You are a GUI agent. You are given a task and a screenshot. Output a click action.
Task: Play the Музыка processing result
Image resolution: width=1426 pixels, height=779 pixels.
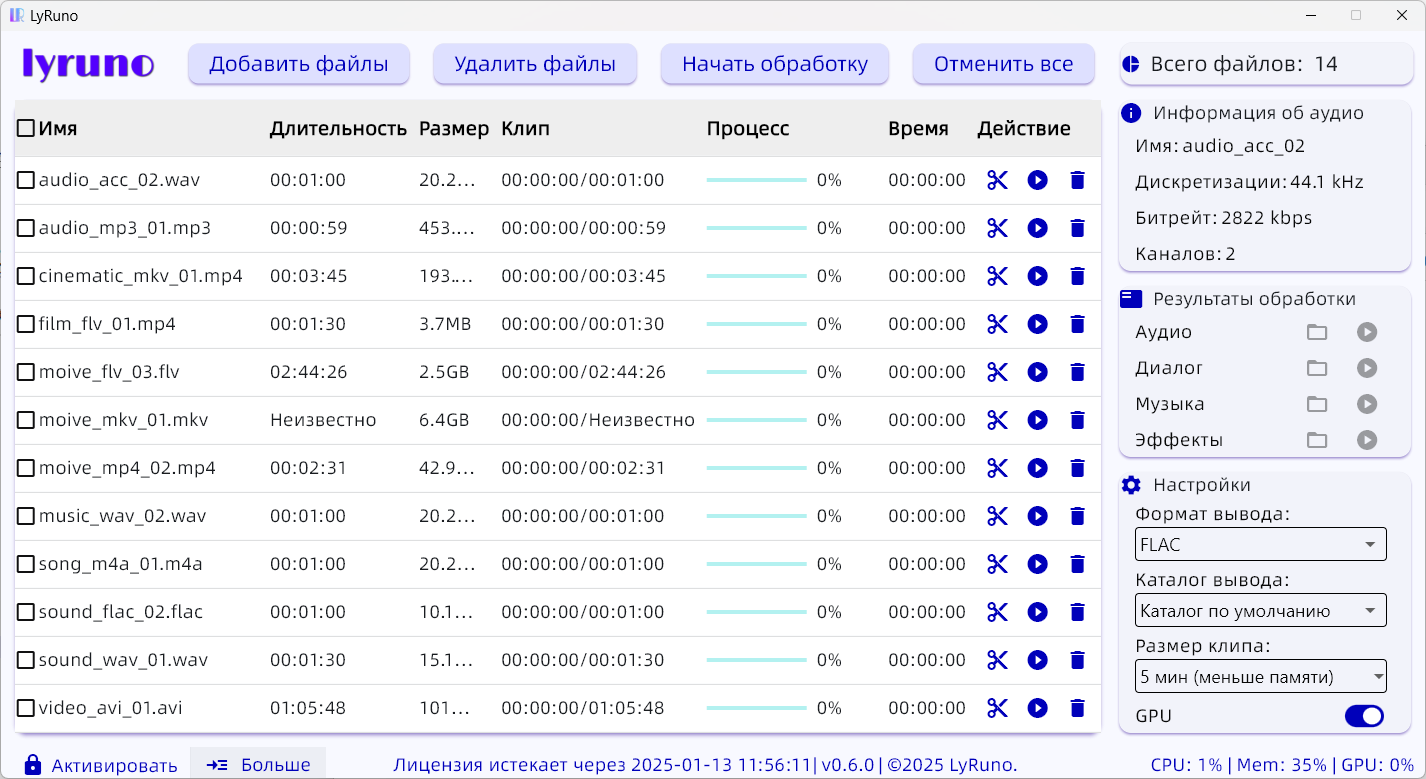pyautogui.click(x=1367, y=404)
